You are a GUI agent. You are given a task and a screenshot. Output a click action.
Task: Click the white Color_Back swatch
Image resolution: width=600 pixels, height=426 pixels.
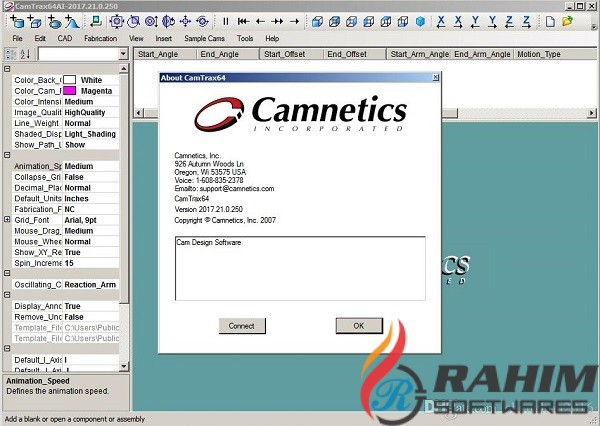[69, 80]
